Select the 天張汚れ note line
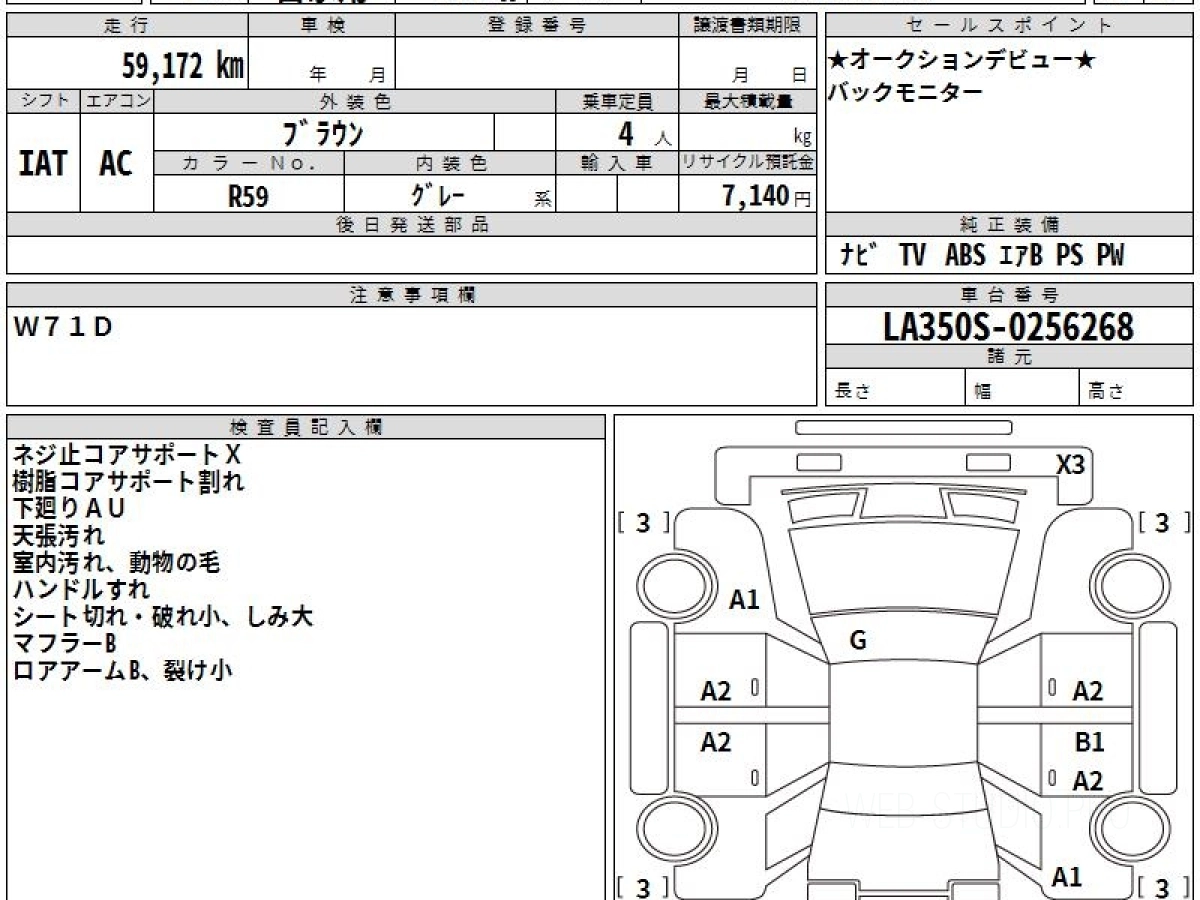Image resolution: width=1200 pixels, height=900 pixels. [58, 535]
